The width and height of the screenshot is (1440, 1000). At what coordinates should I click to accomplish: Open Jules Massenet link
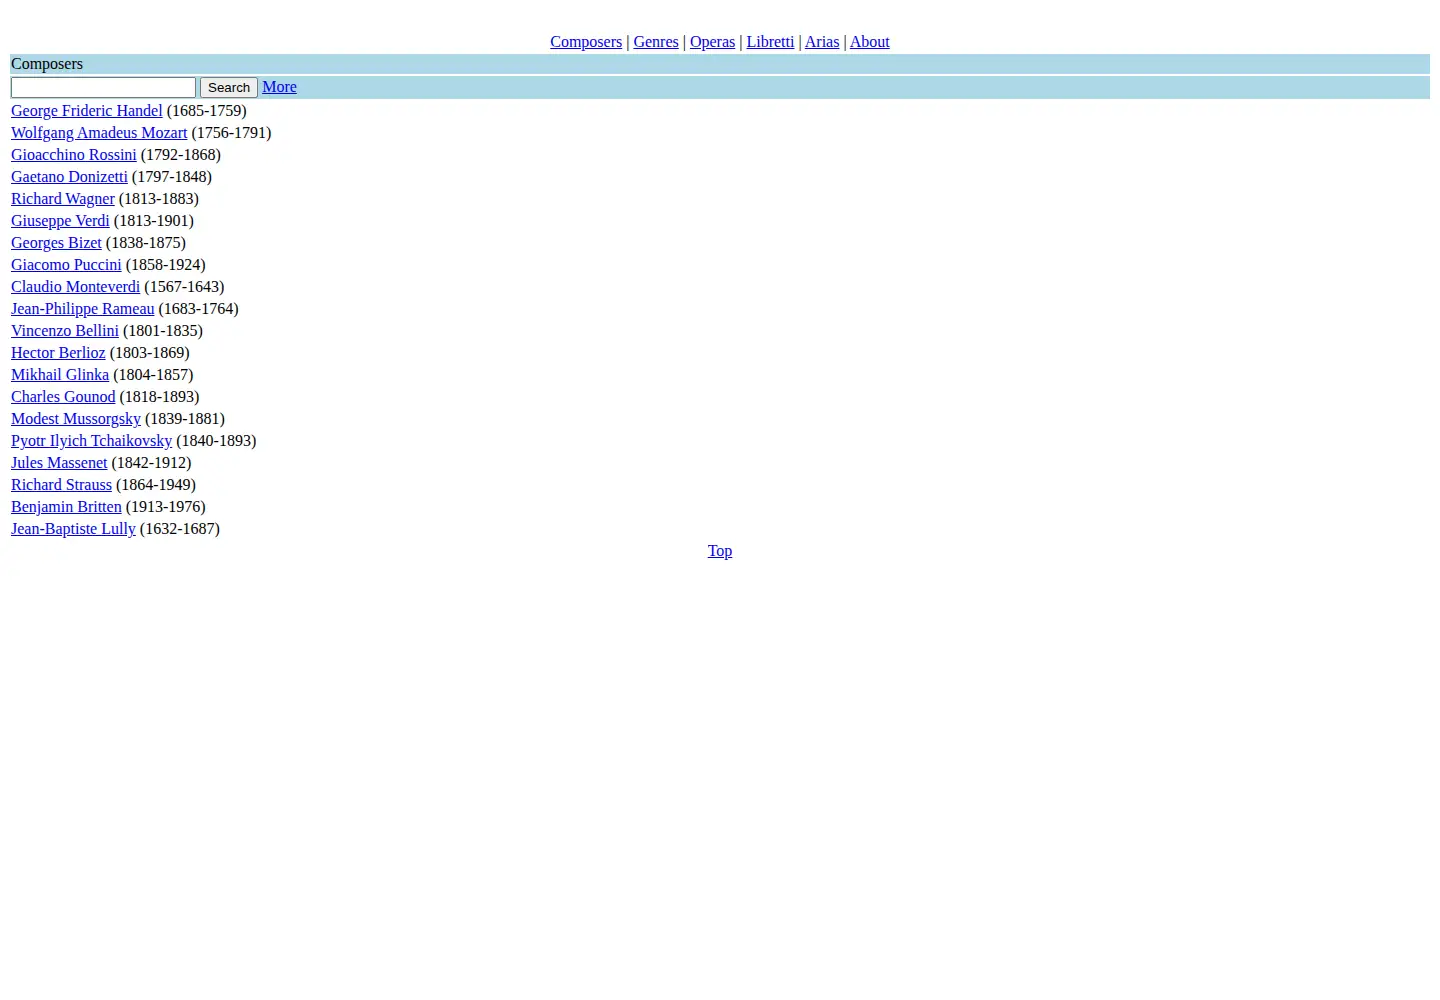click(x=59, y=463)
